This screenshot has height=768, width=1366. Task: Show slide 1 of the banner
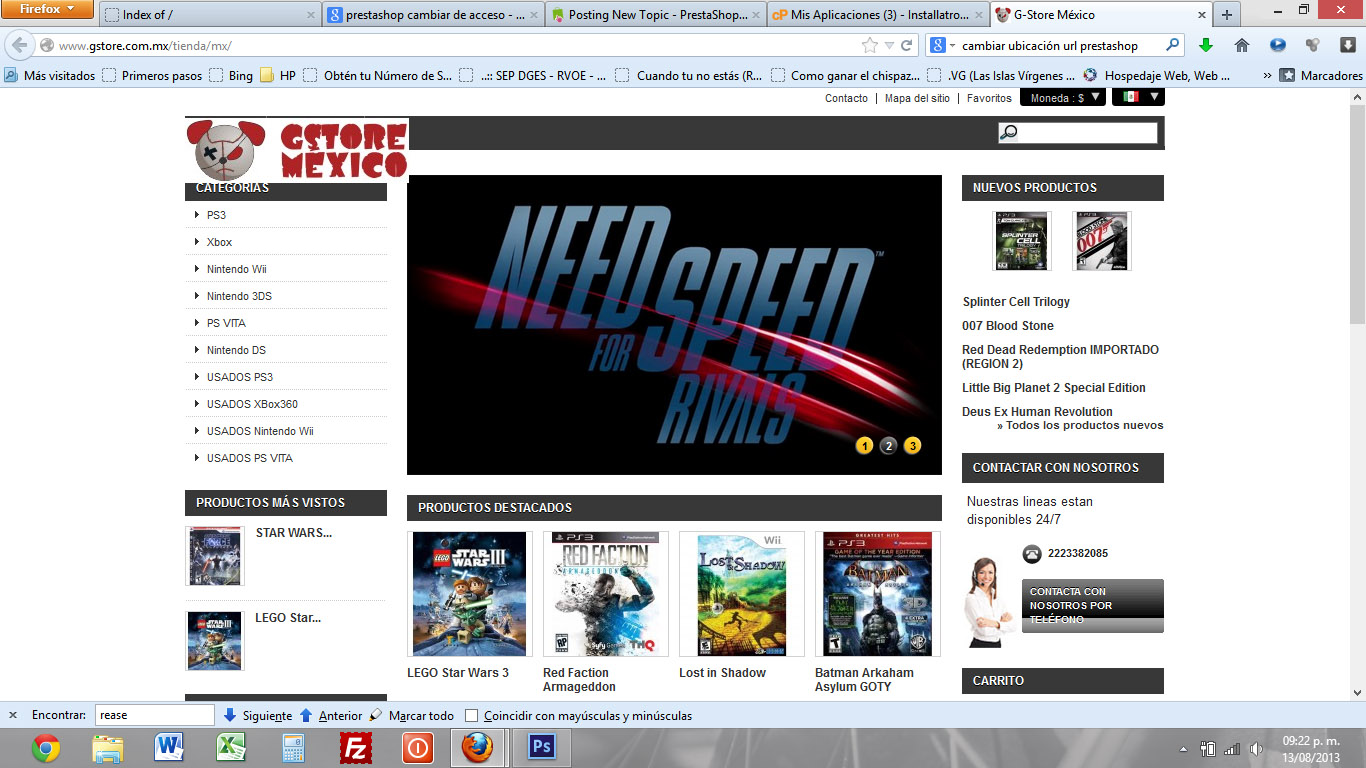pyautogui.click(x=865, y=446)
